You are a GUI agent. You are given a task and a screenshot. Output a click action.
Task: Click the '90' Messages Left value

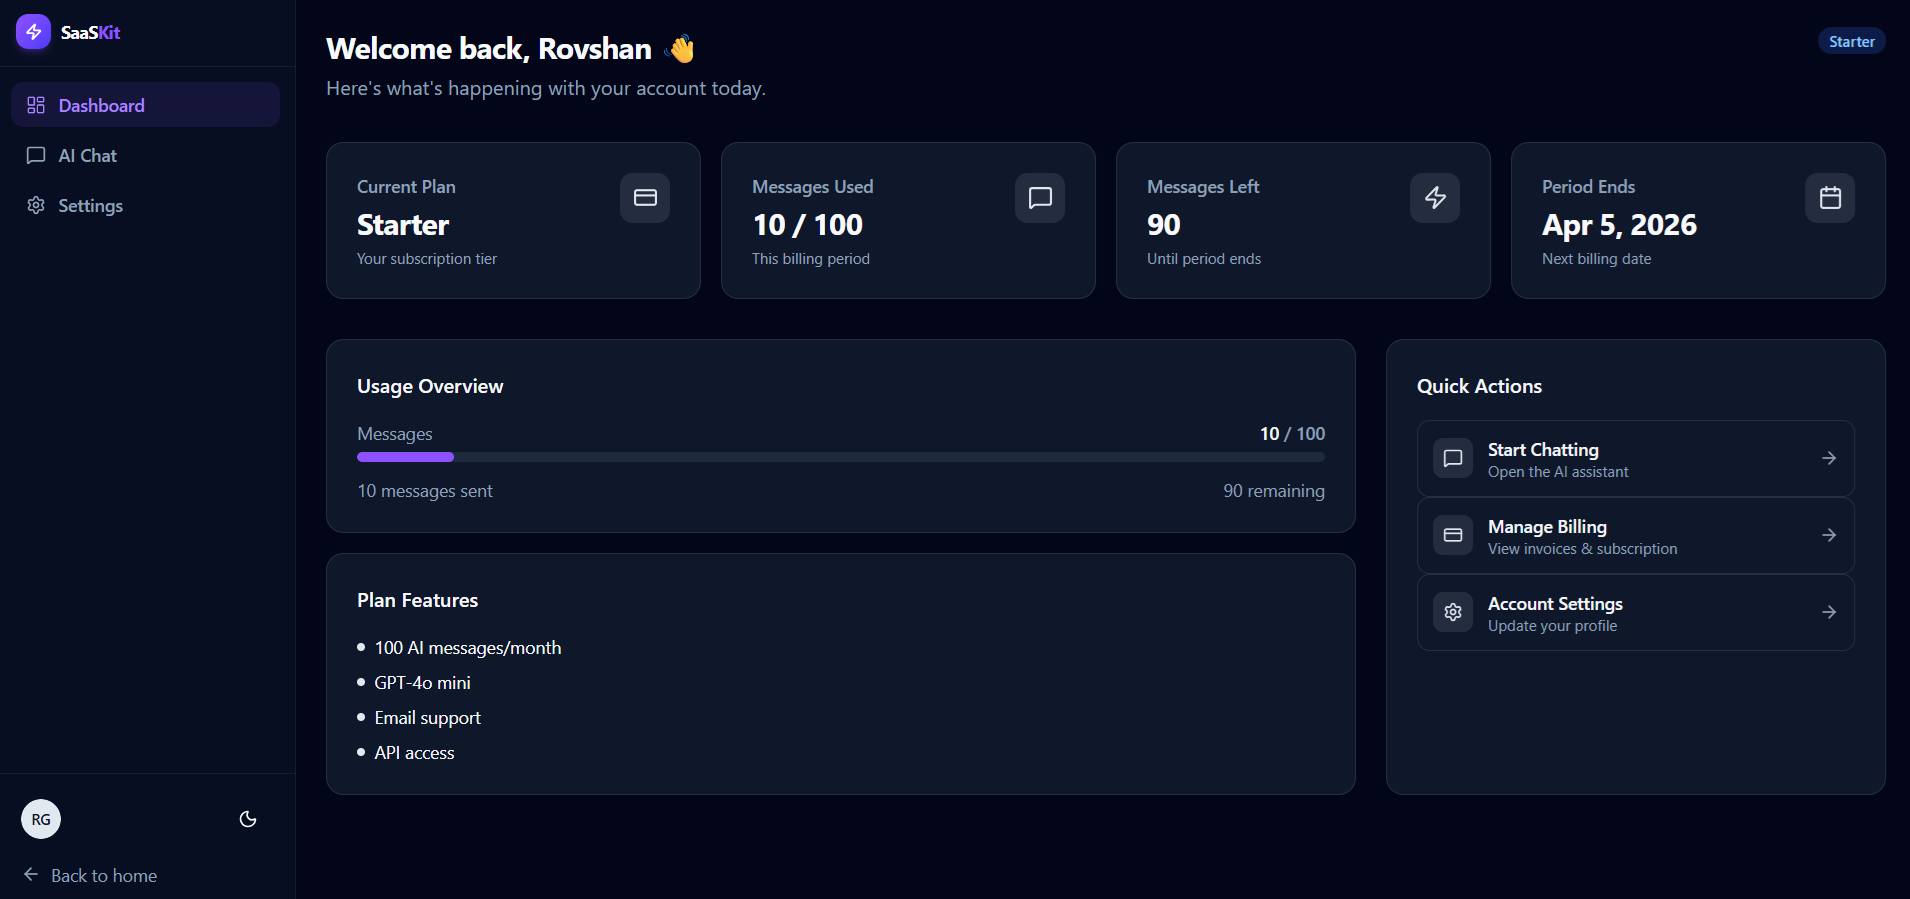pyautogui.click(x=1163, y=225)
